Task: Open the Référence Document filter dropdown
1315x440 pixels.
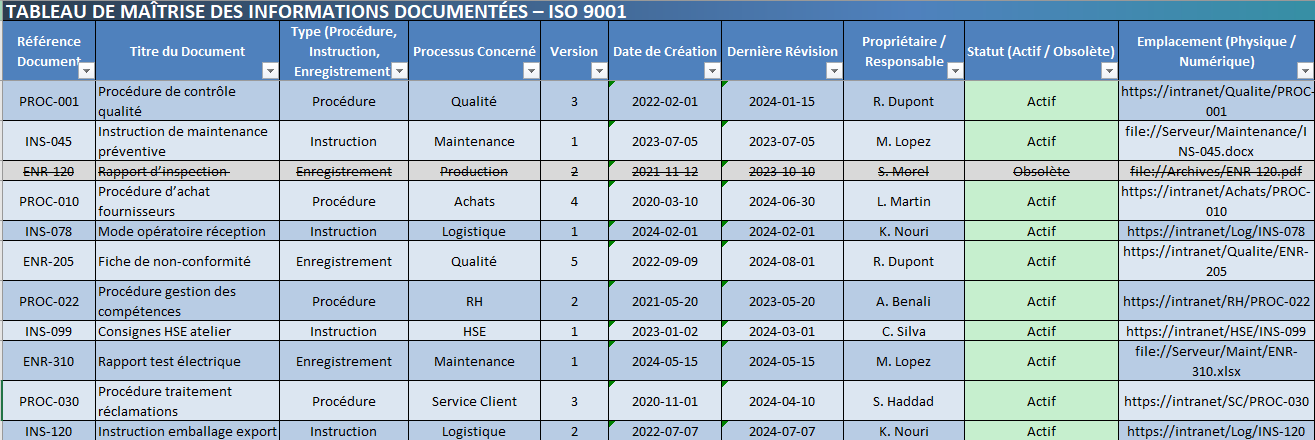Action: tap(86, 70)
